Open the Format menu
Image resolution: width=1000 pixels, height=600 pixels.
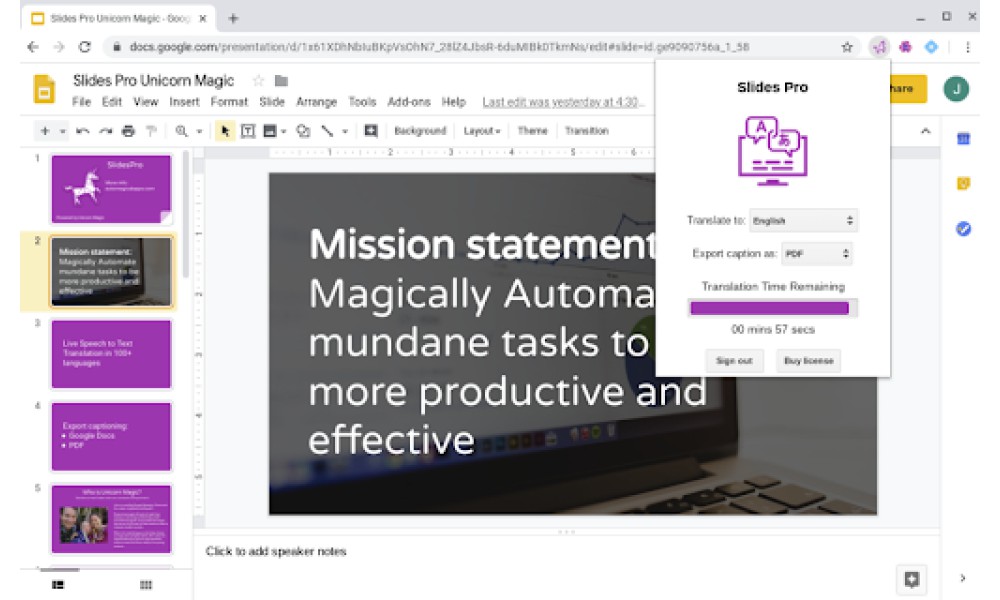[229, 102]
